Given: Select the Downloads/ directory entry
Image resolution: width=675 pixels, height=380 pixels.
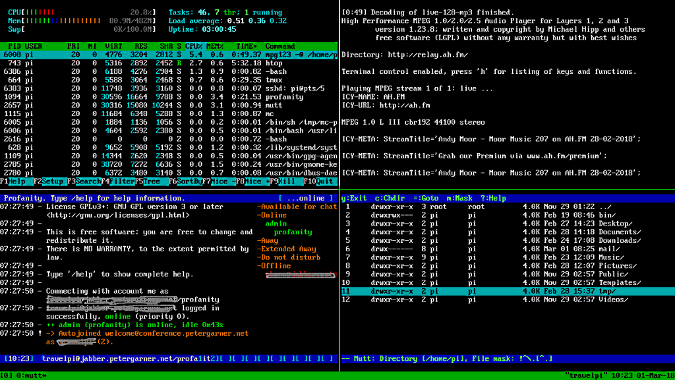Looking at the screenshot, I should click(508, 240).
